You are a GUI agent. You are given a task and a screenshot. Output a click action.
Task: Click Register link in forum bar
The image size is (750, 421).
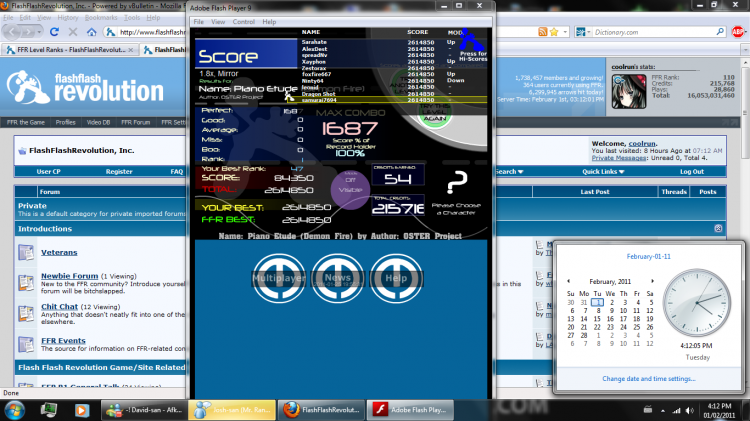[x=119, y=172]
